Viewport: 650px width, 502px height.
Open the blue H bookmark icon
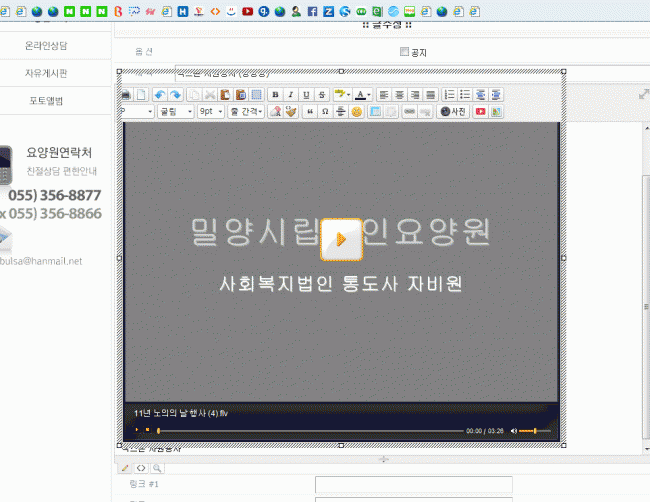pyautogui.click(x=183, y=11)
